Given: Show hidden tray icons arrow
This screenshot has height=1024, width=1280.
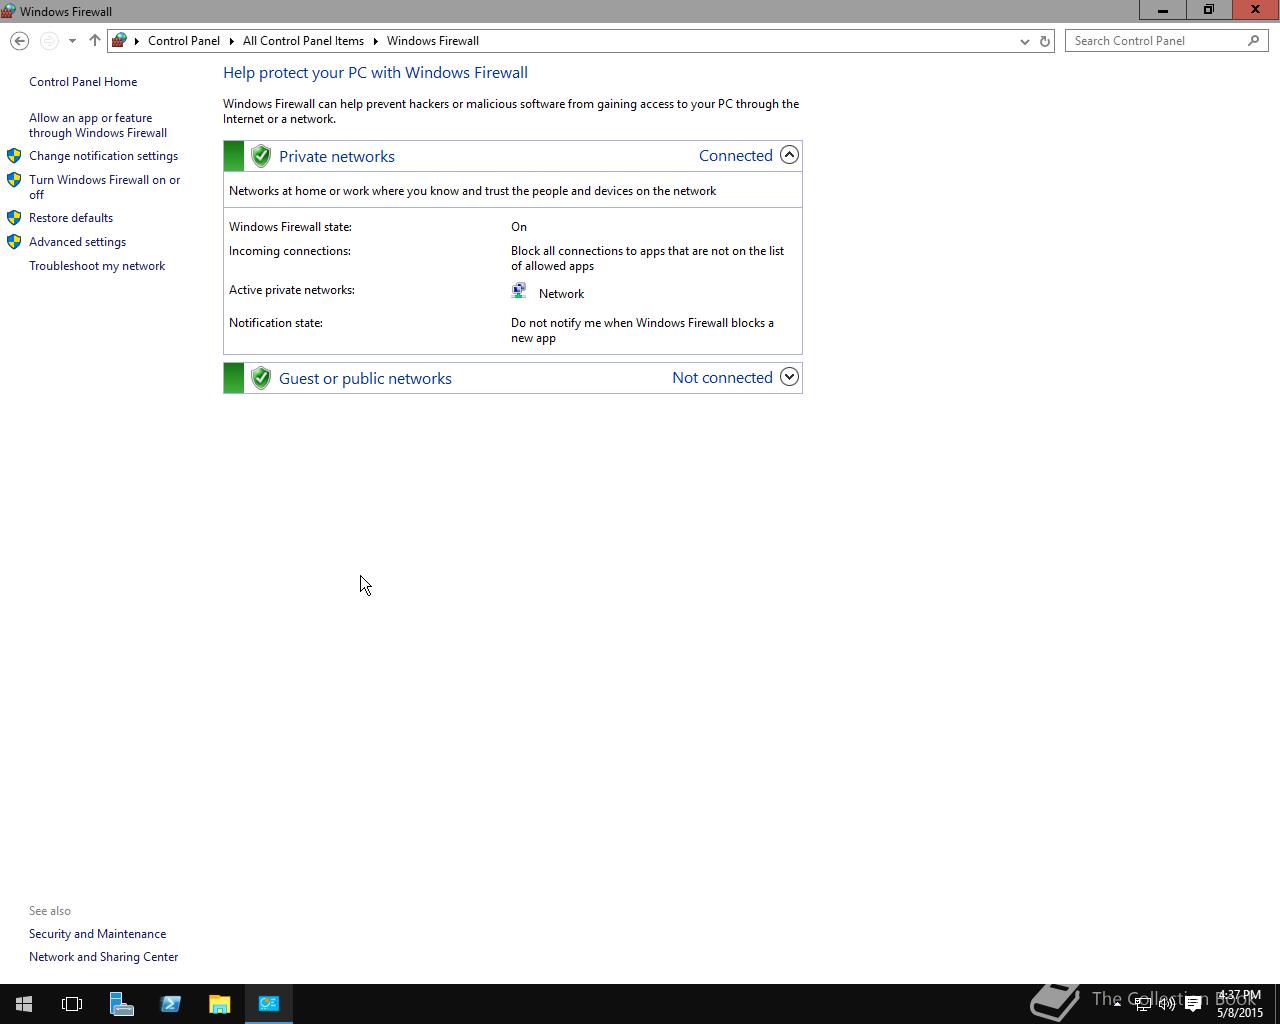Looking at the screenshot, I should 1117,1004.
